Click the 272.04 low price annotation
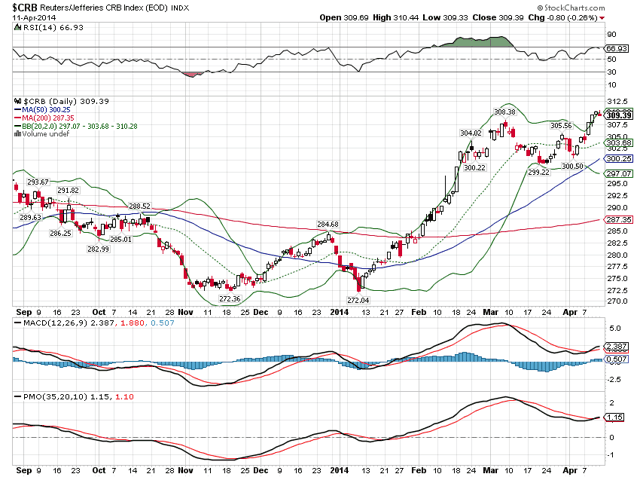Viewport: 640px width, 477px height. (358, 300)
